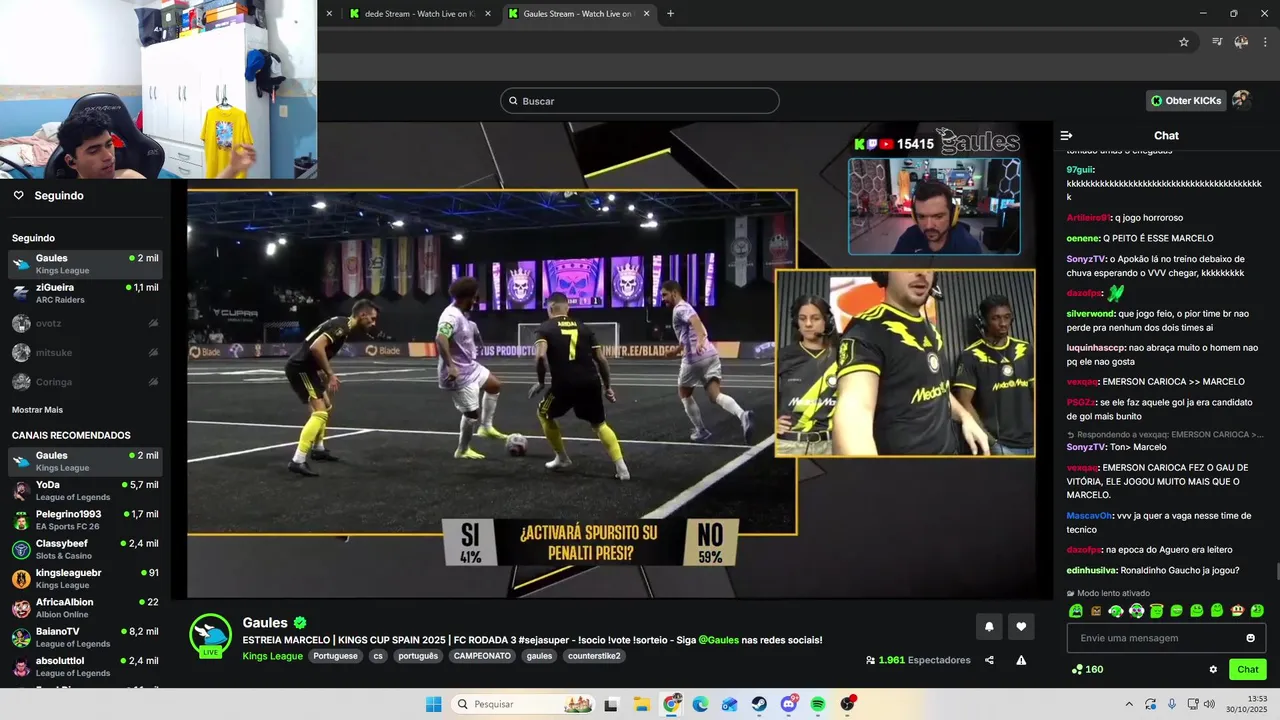Screen dimensions: 1280x720
Task: Open offline channel Coringa
Action: [85, 382]
